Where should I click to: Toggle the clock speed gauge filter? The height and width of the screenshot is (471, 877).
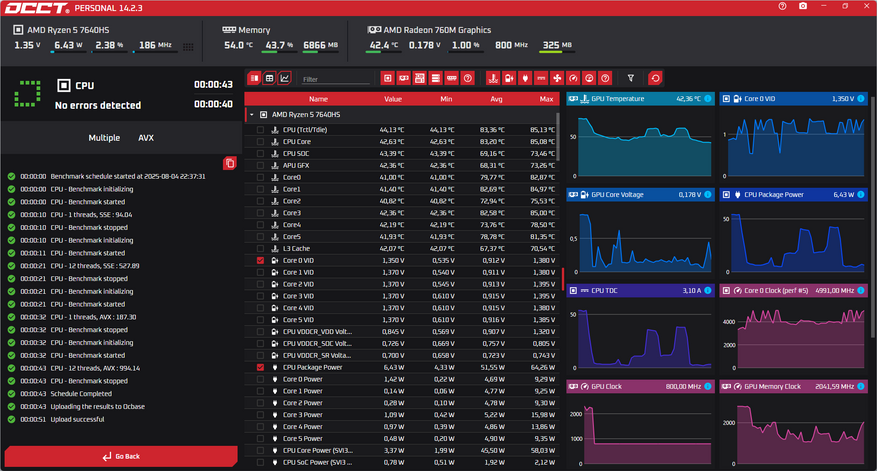pos(573,78)
